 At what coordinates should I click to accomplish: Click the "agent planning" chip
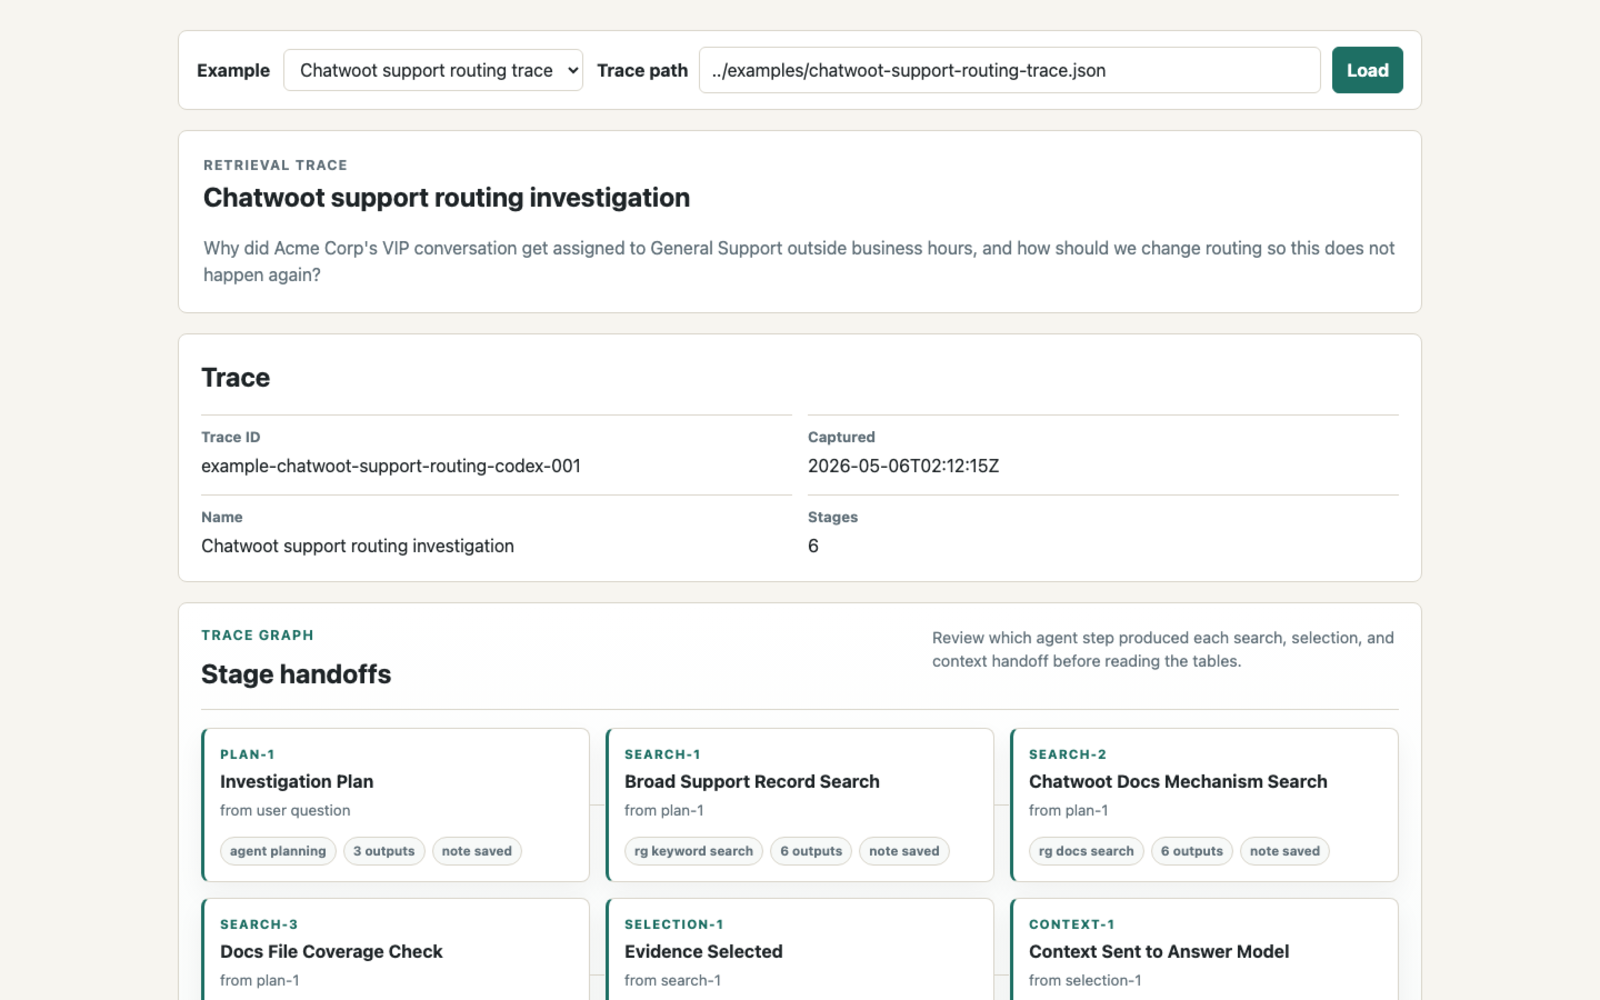click(x=278, y=851)
